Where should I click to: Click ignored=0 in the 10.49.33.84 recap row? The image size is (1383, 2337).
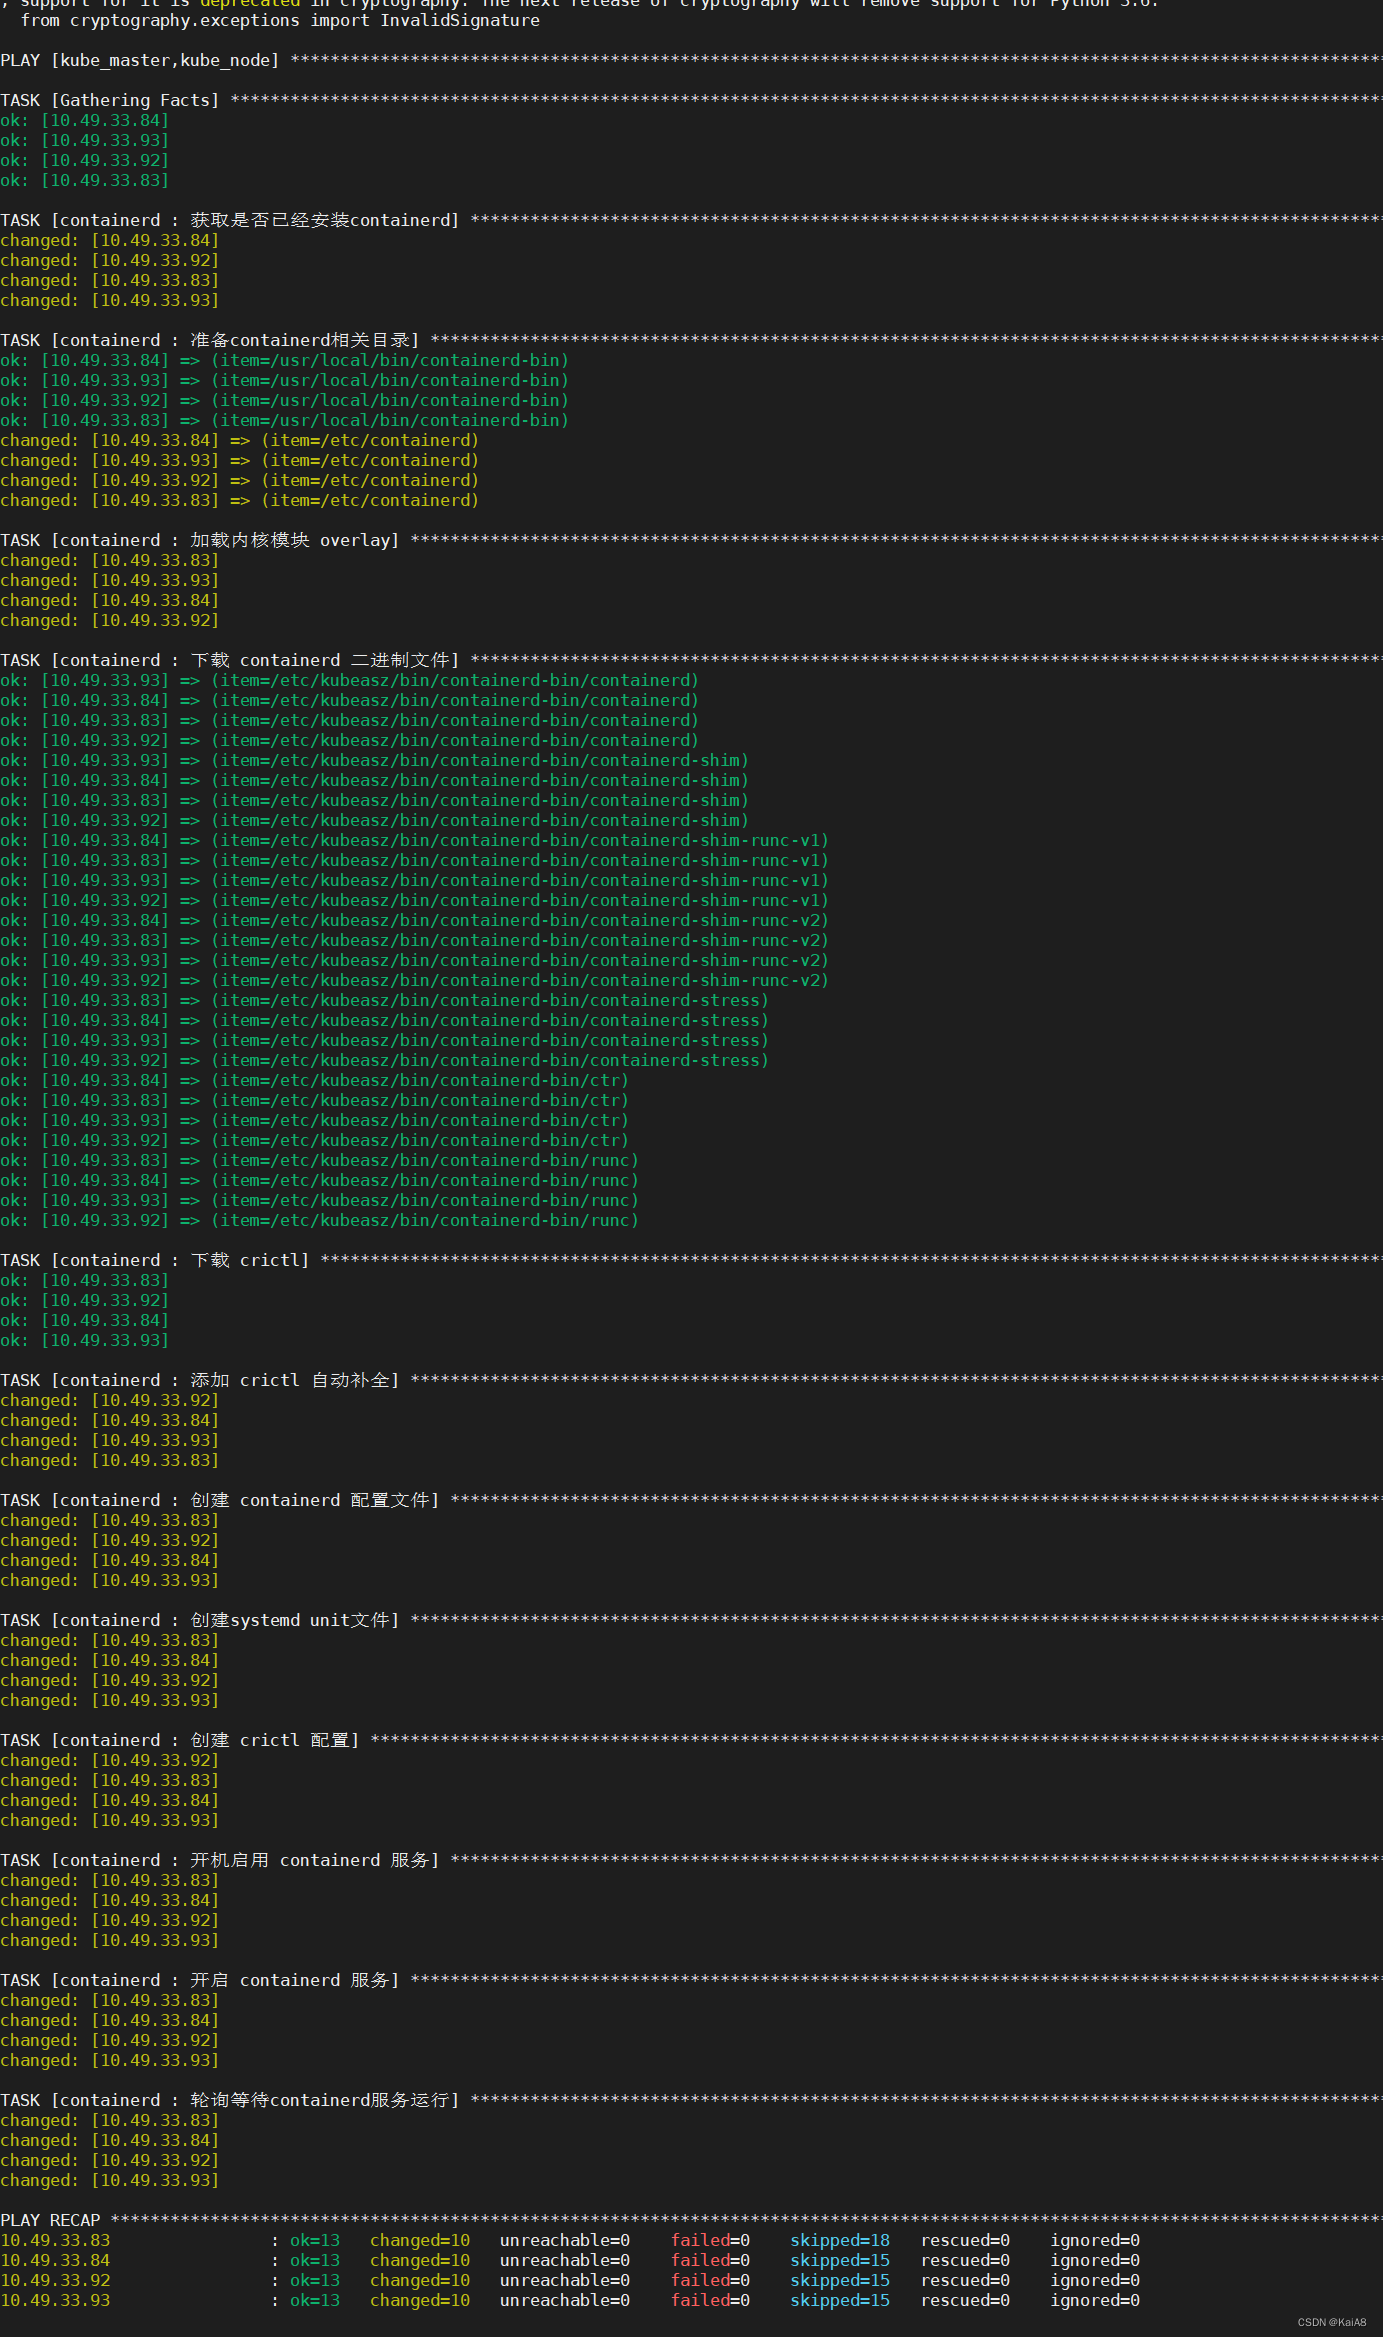coord(1095,2260)
